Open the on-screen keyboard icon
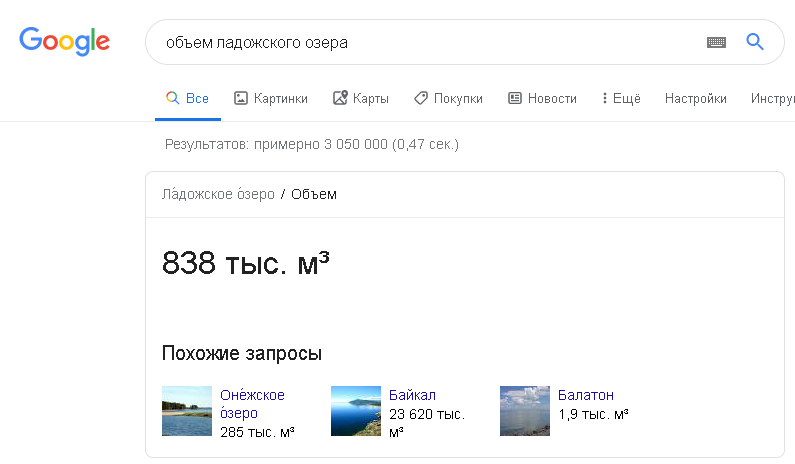The image size is (795, 464). (715, 42)
